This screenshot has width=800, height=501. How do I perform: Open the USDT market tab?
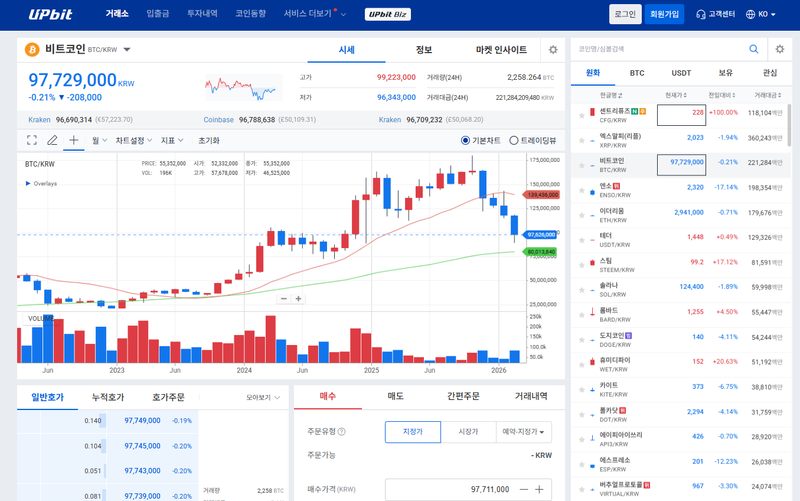[681, 73]
